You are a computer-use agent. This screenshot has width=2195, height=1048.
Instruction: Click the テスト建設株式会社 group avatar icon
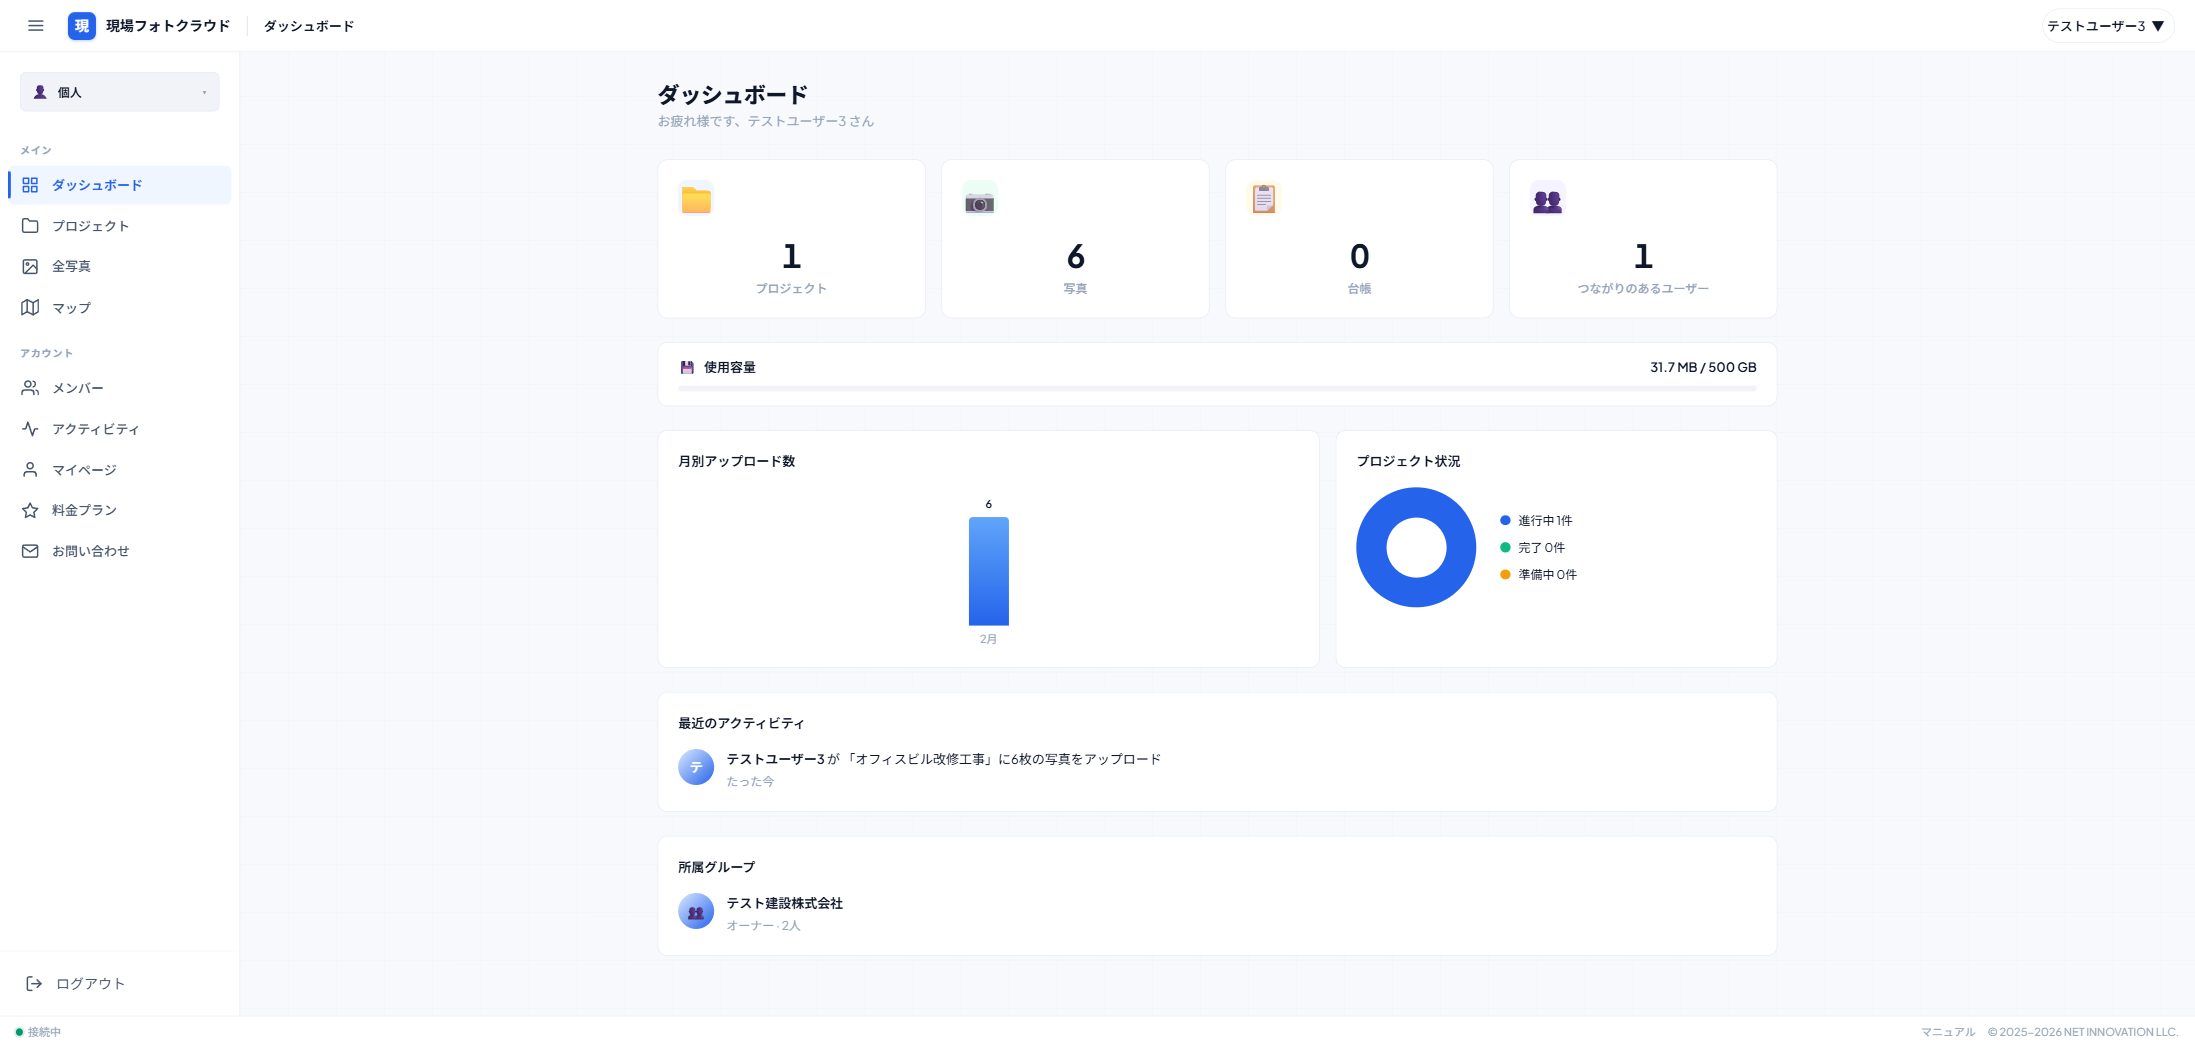click(x=696, y=912)
